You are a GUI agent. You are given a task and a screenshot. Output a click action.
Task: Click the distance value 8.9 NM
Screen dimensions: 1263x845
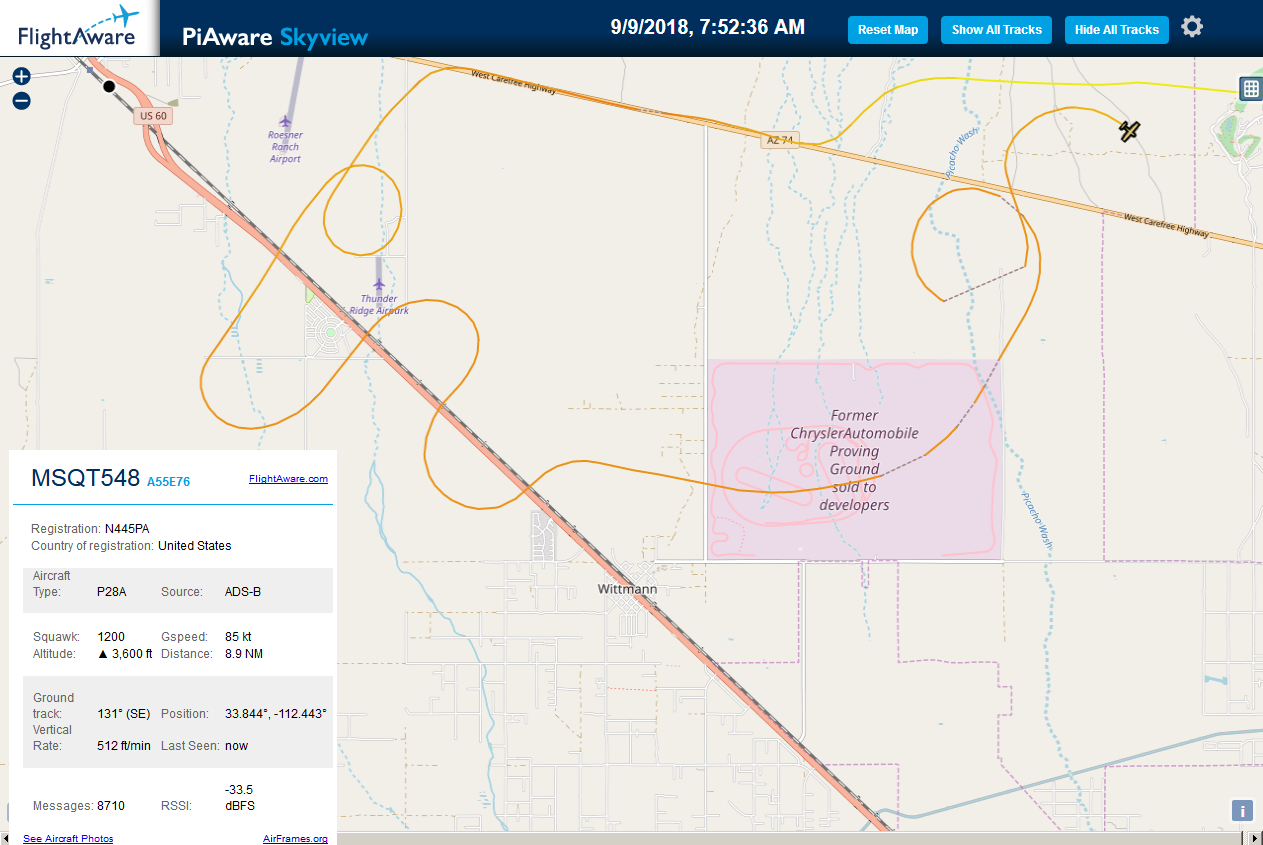pos(246,654)
